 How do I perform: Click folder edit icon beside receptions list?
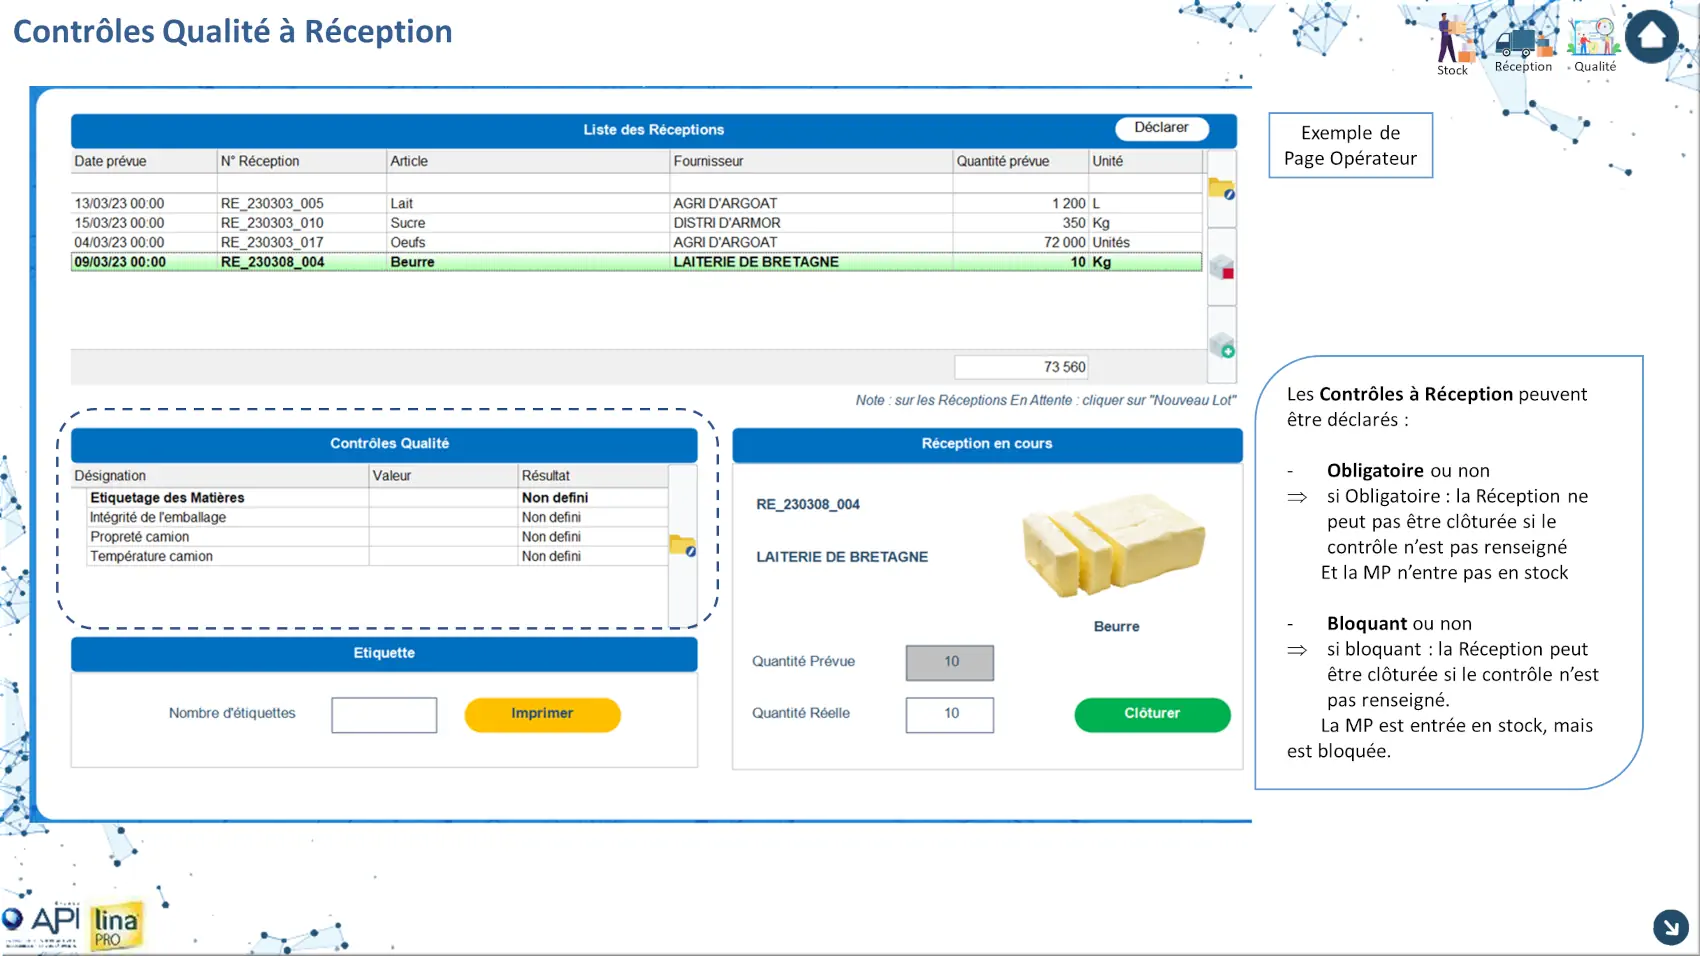pos(1221,188)
